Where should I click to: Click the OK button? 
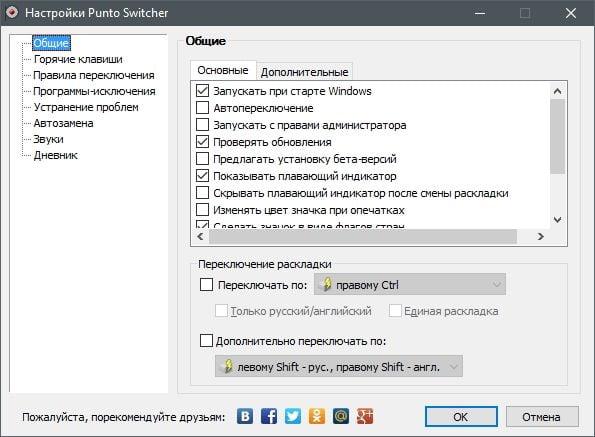(461, 417)
